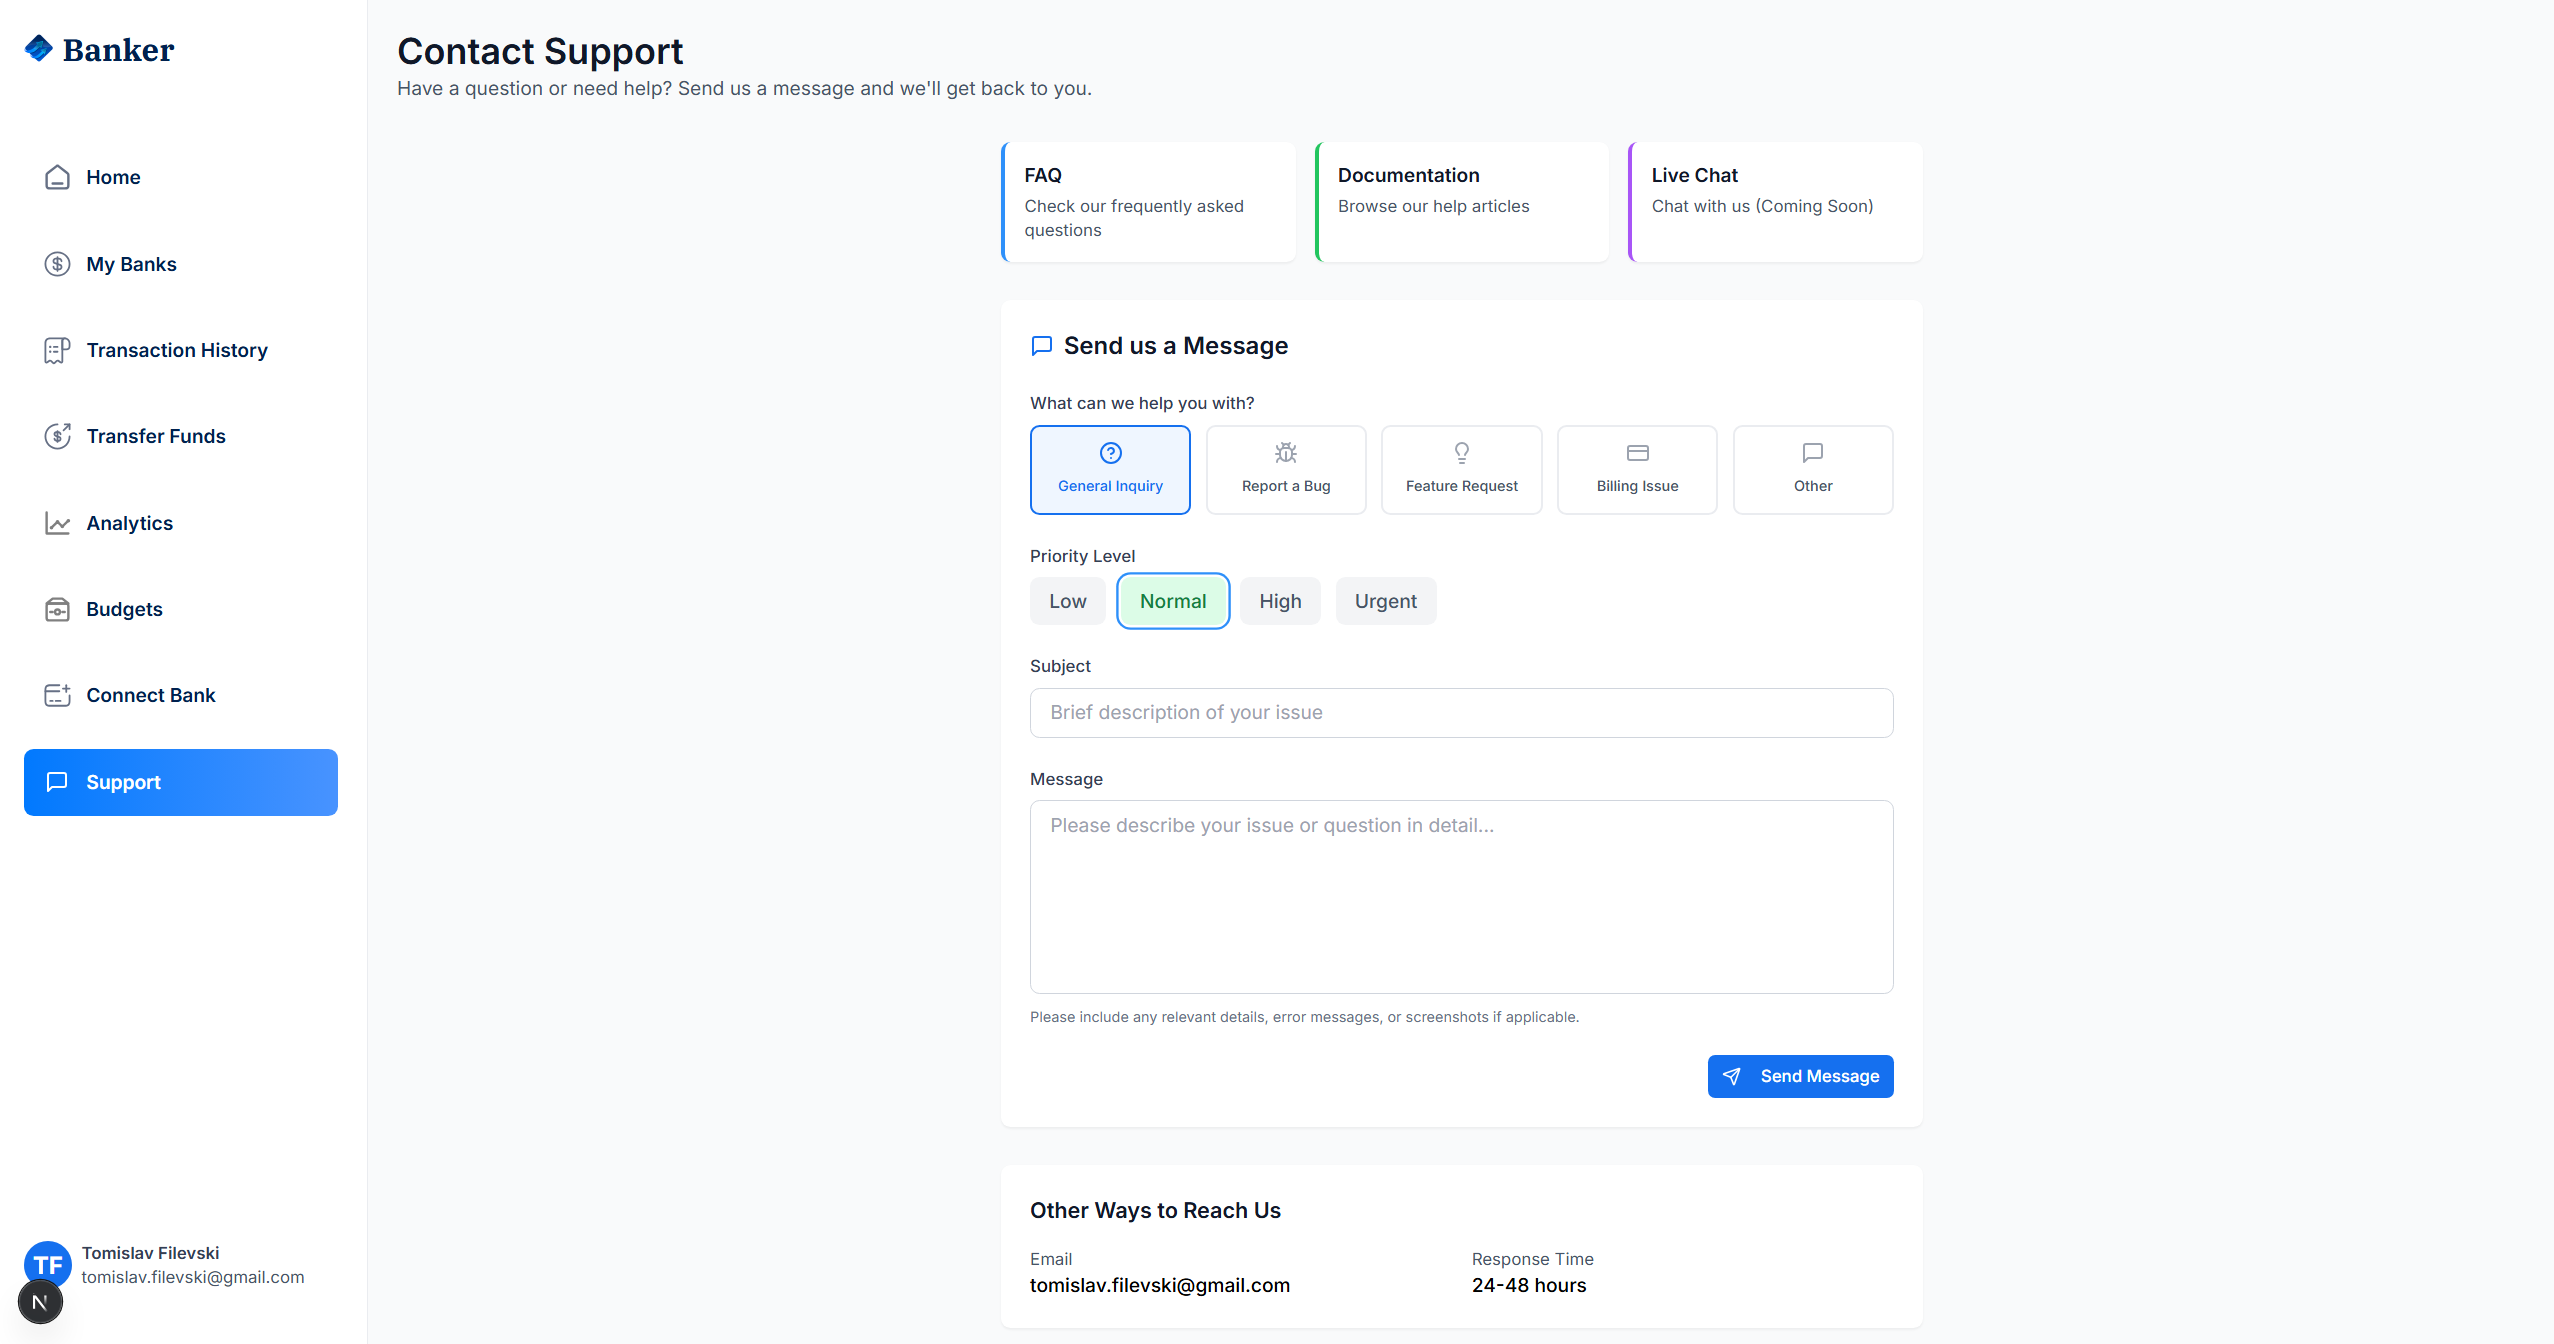Click the round N badge icon
2554x1344 pixels.
pos(40,1302)
